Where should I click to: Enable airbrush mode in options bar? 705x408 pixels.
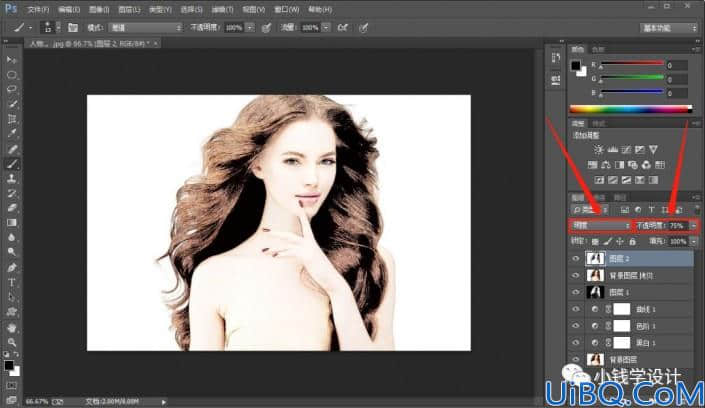343,28
